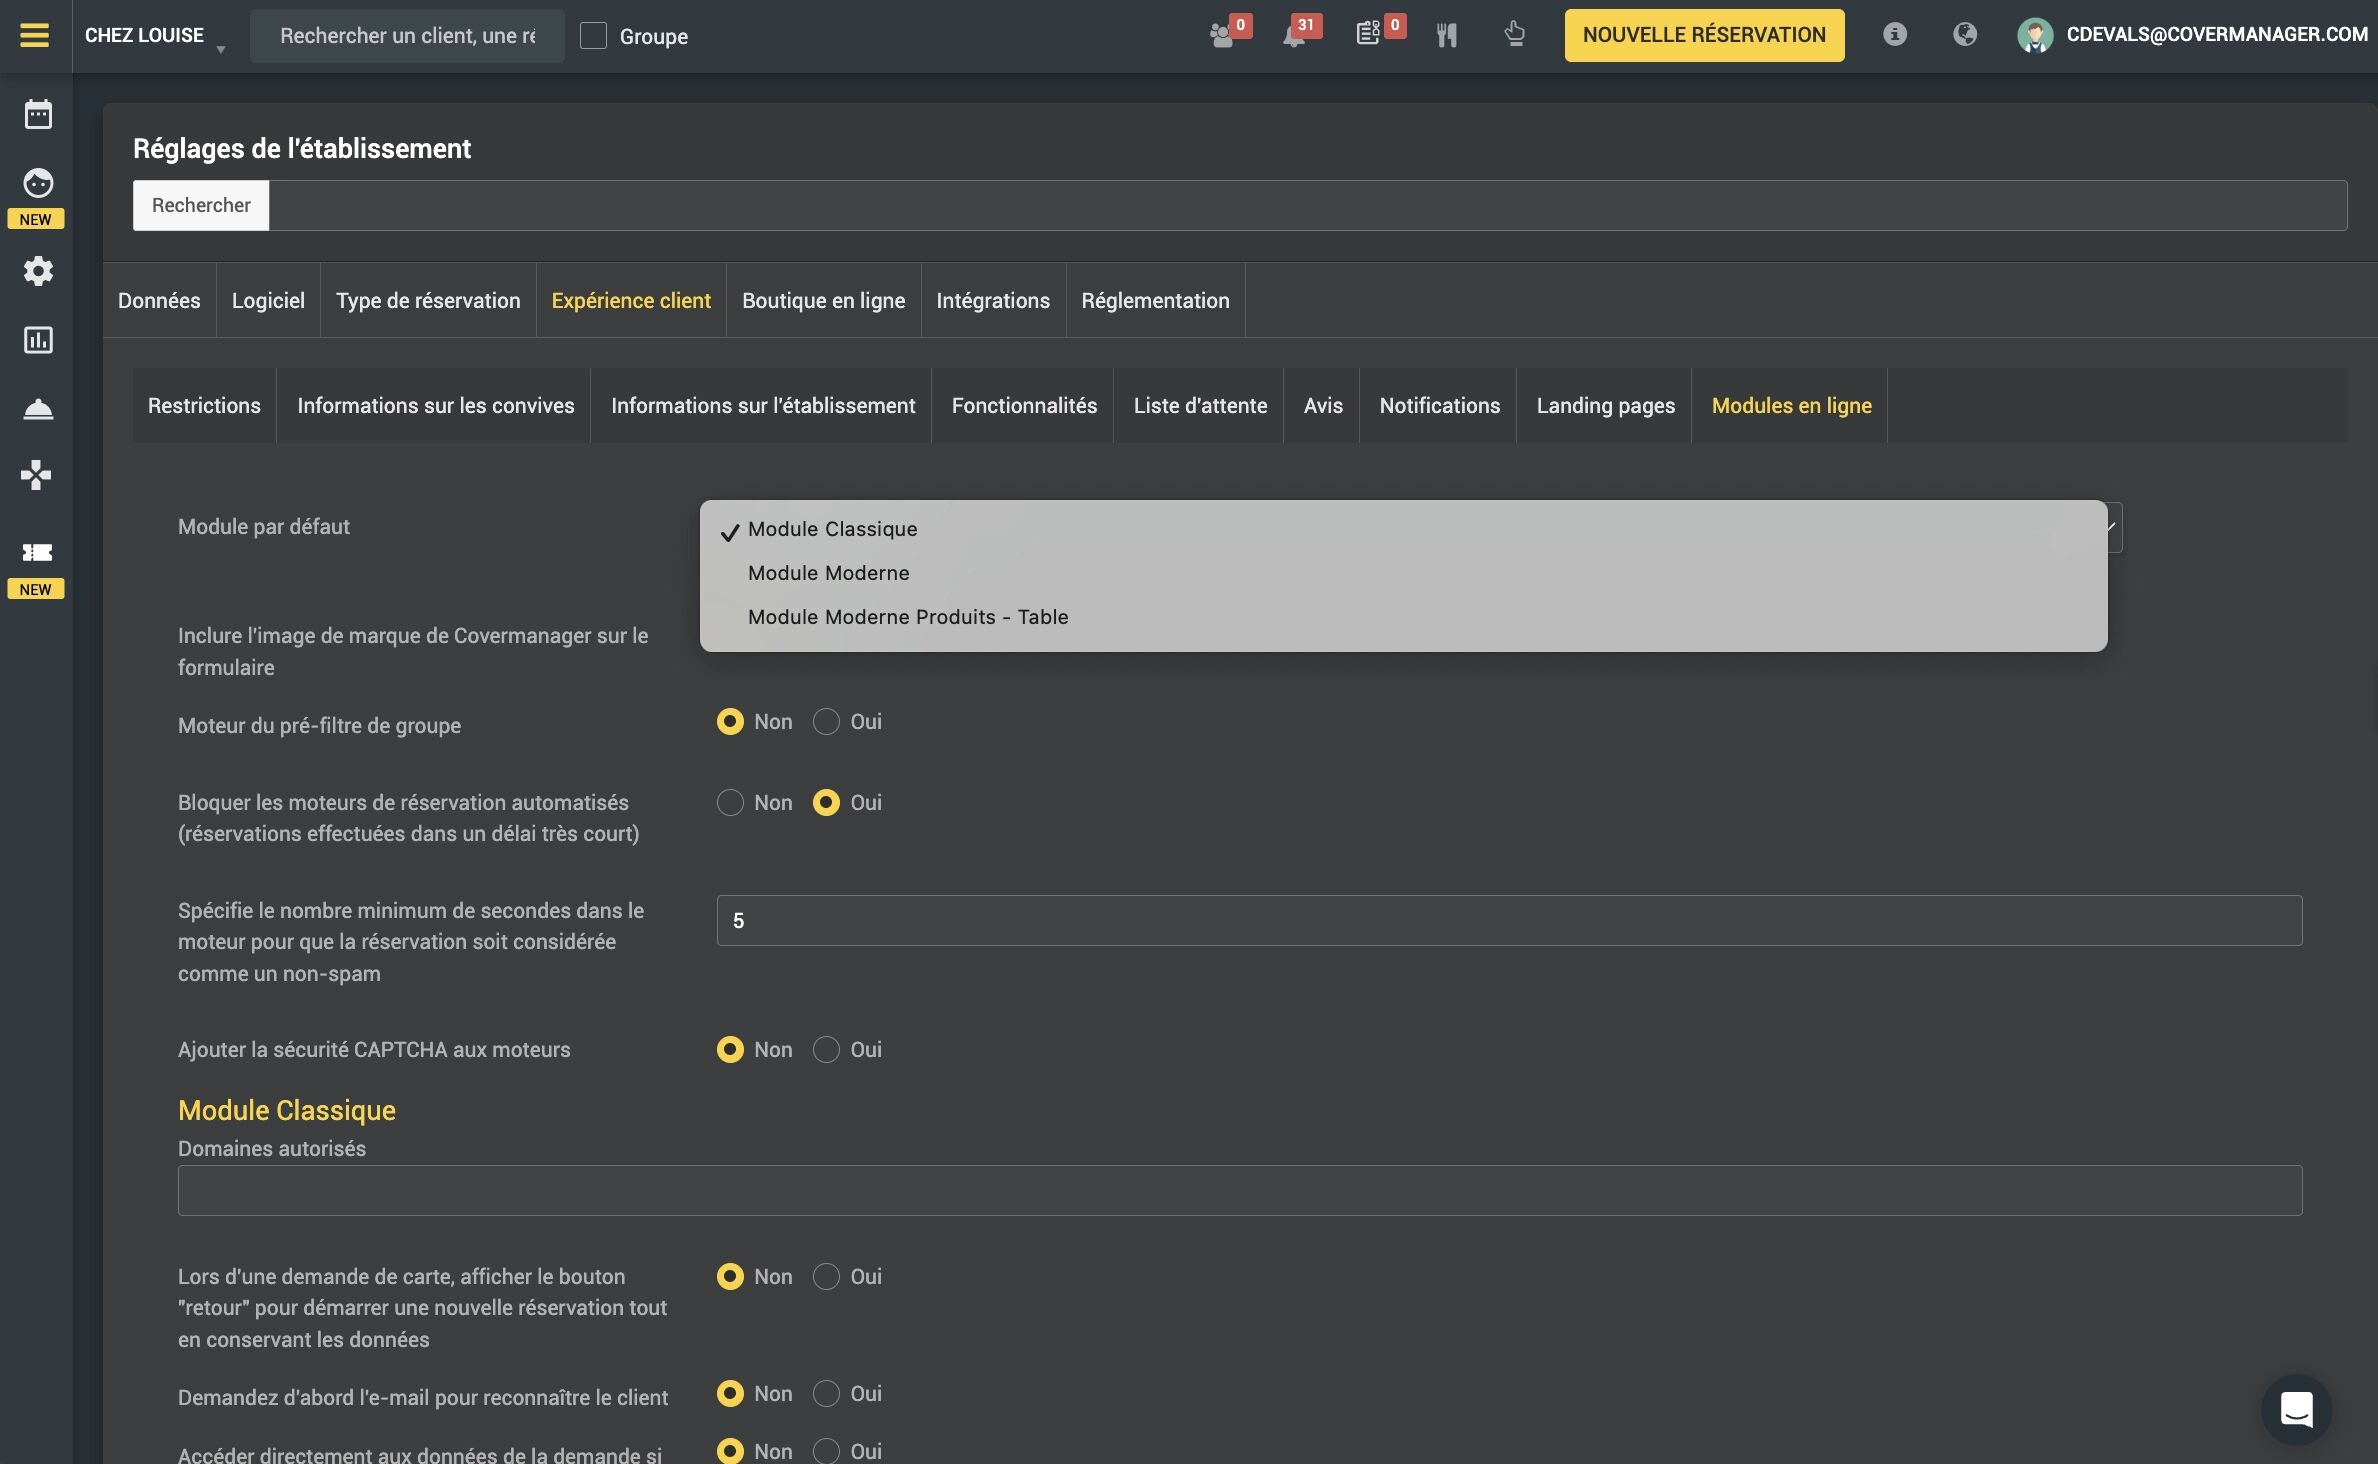Select Oui for Moteur du pré-filtre de groupe
Image resolution: width=2378 pixels, height=1464 pixels.
tap(826, 722)
